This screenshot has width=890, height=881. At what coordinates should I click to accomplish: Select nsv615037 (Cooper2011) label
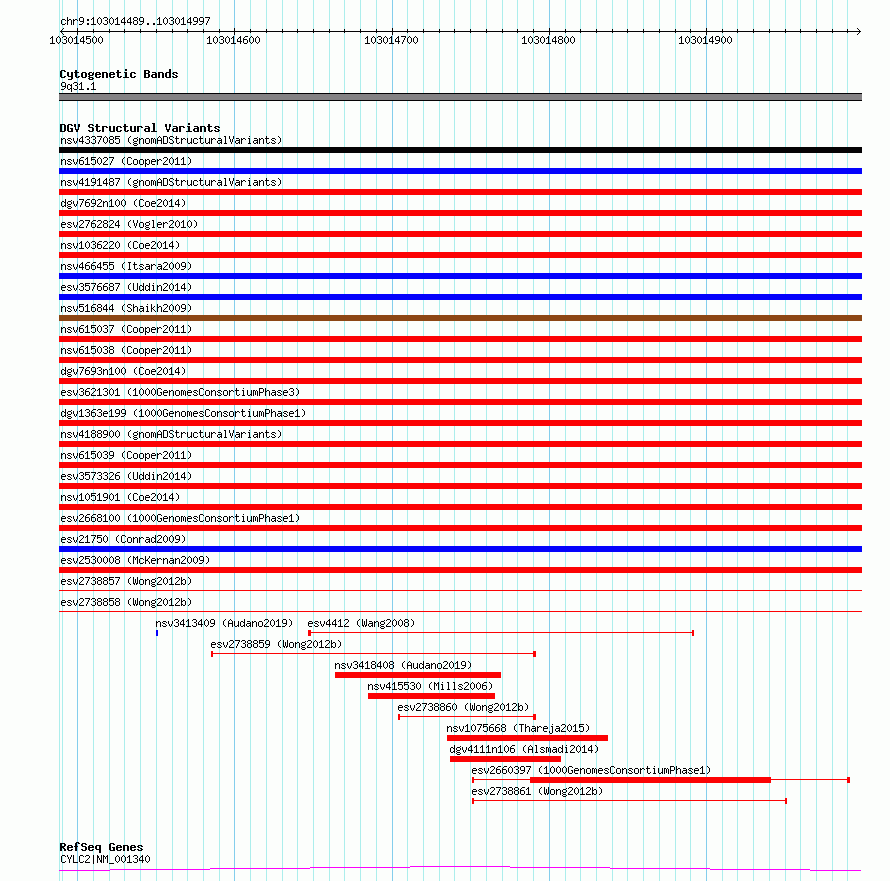[126, 329]
